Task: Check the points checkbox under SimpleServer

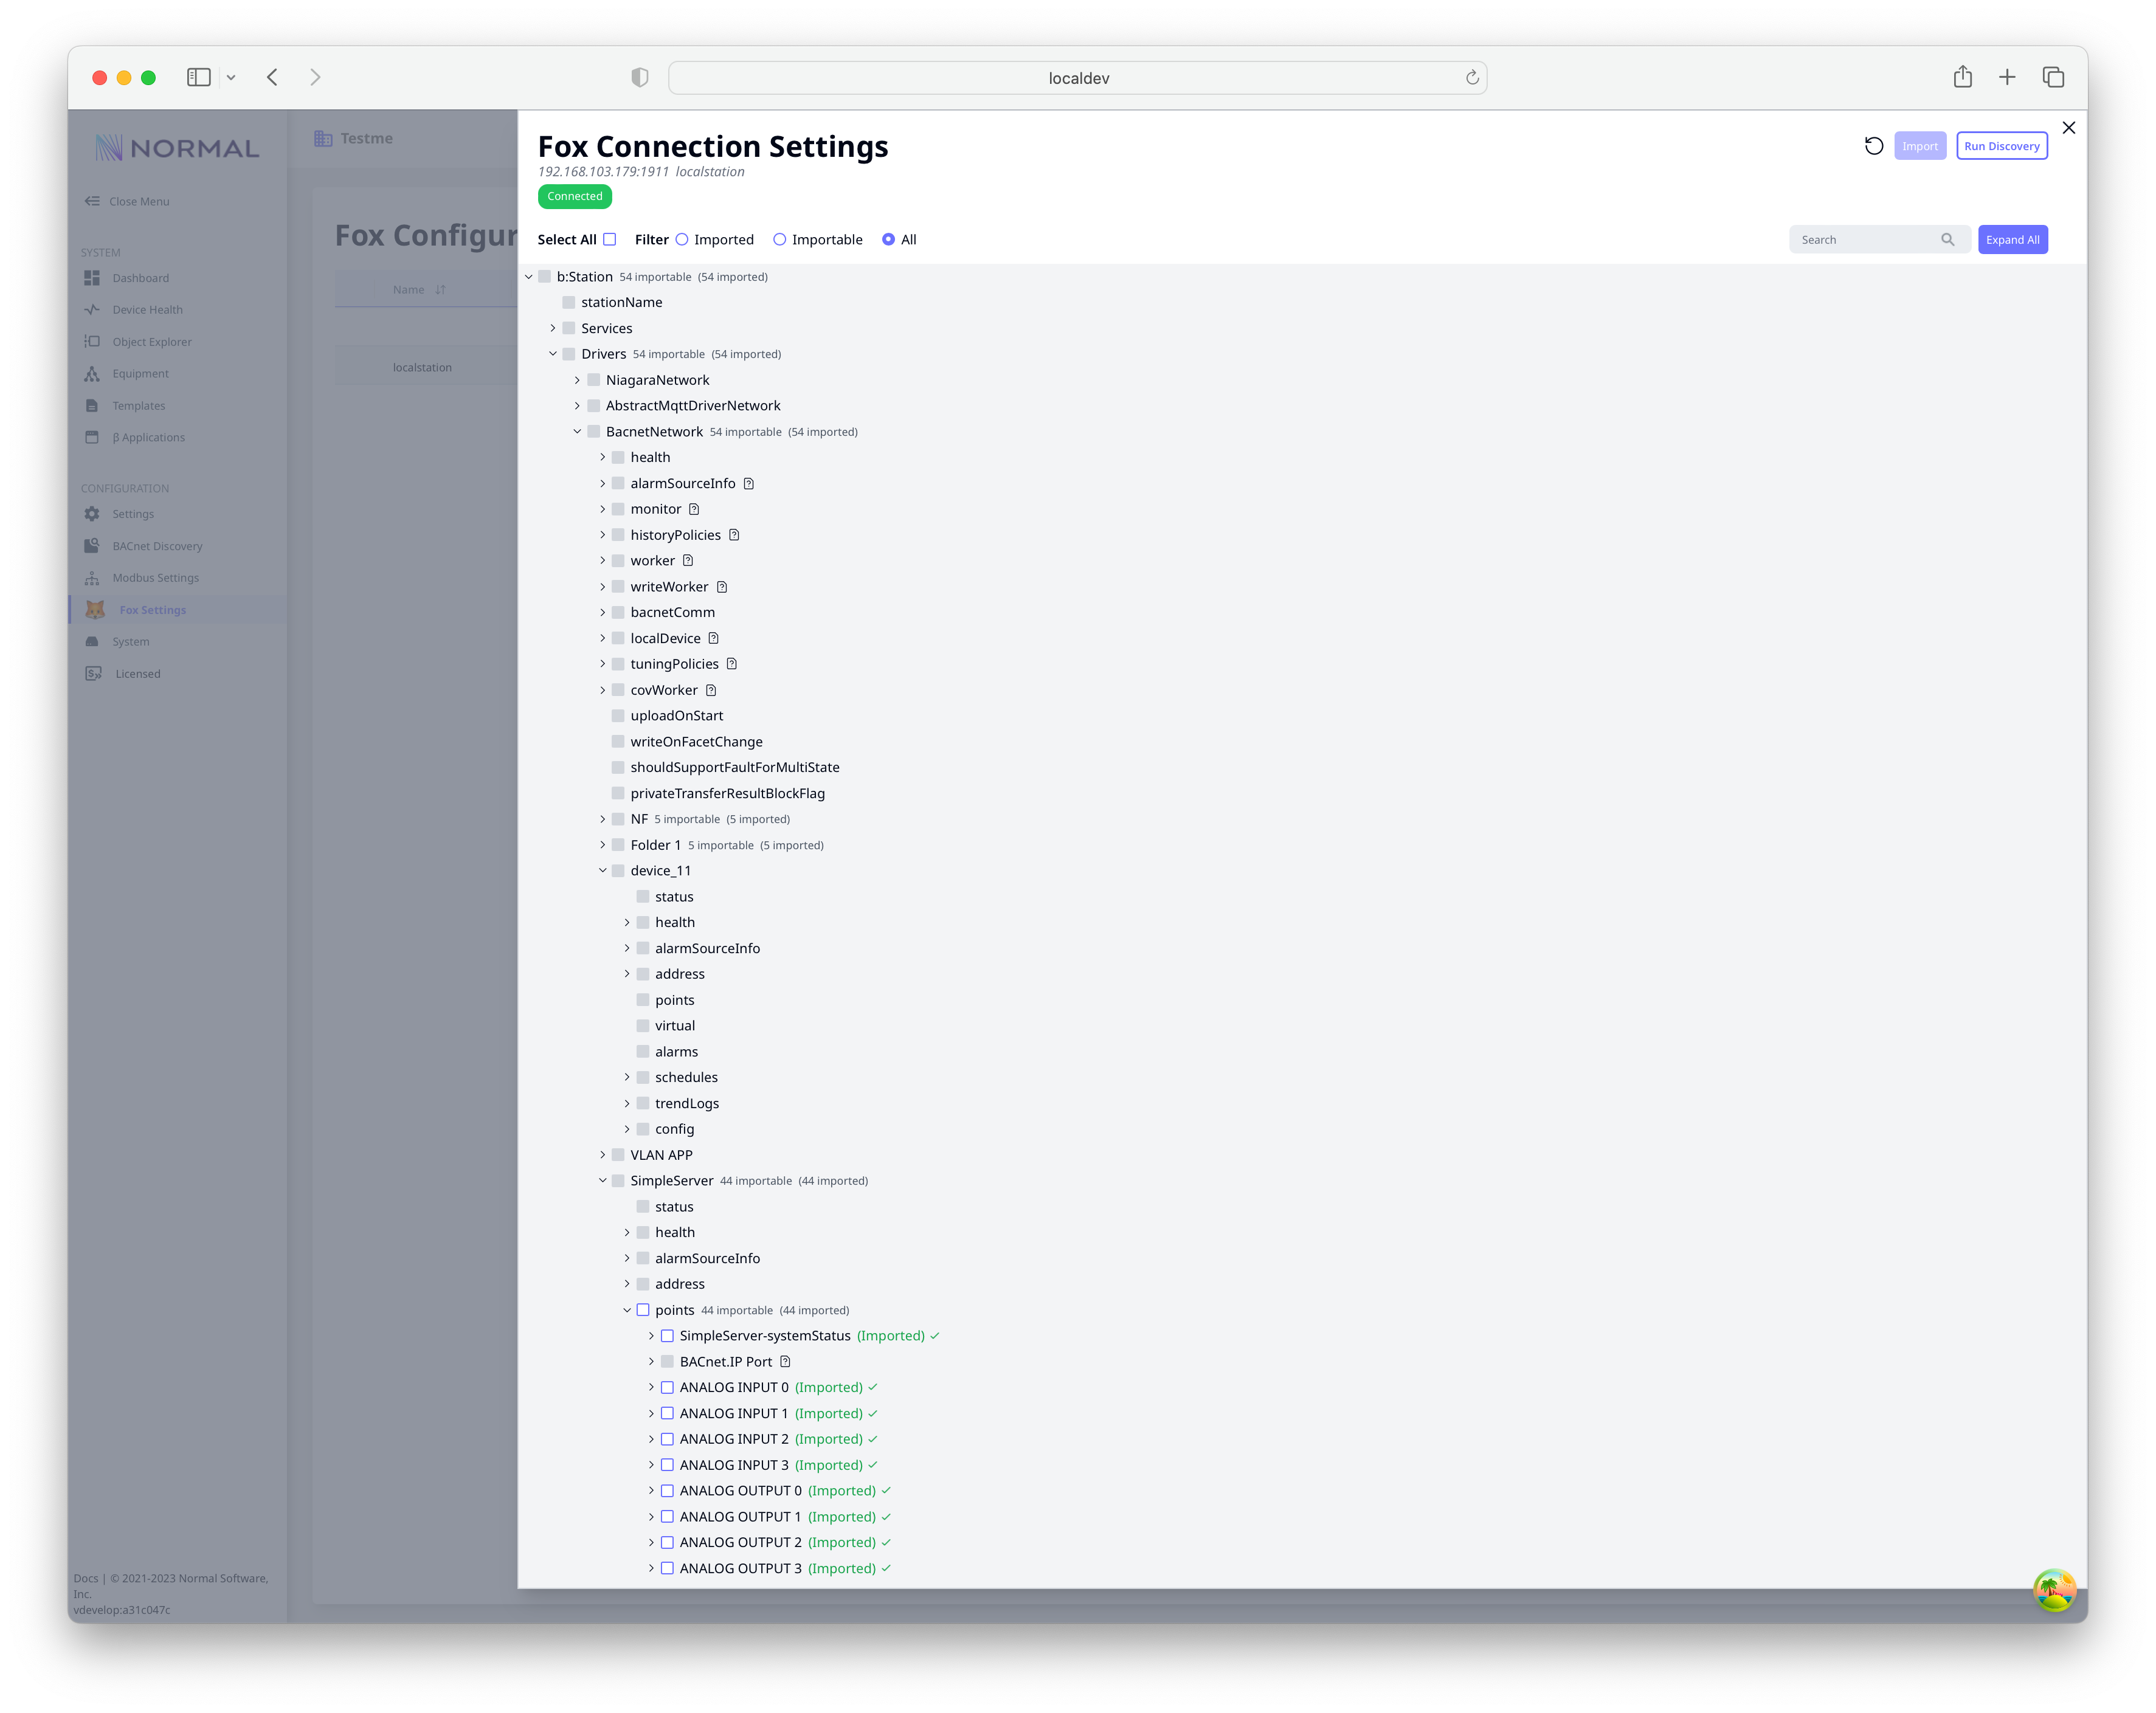Action: 643,1310
